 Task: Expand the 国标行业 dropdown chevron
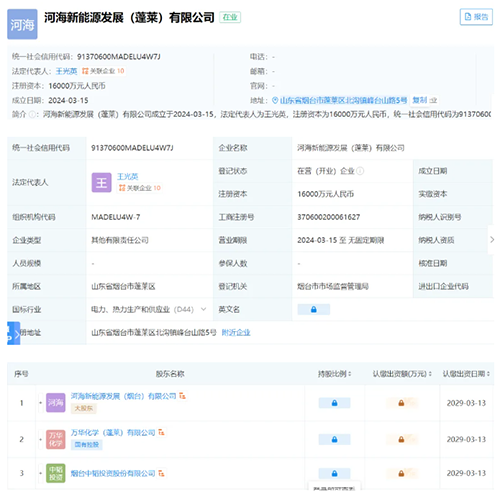coord(203,309)
